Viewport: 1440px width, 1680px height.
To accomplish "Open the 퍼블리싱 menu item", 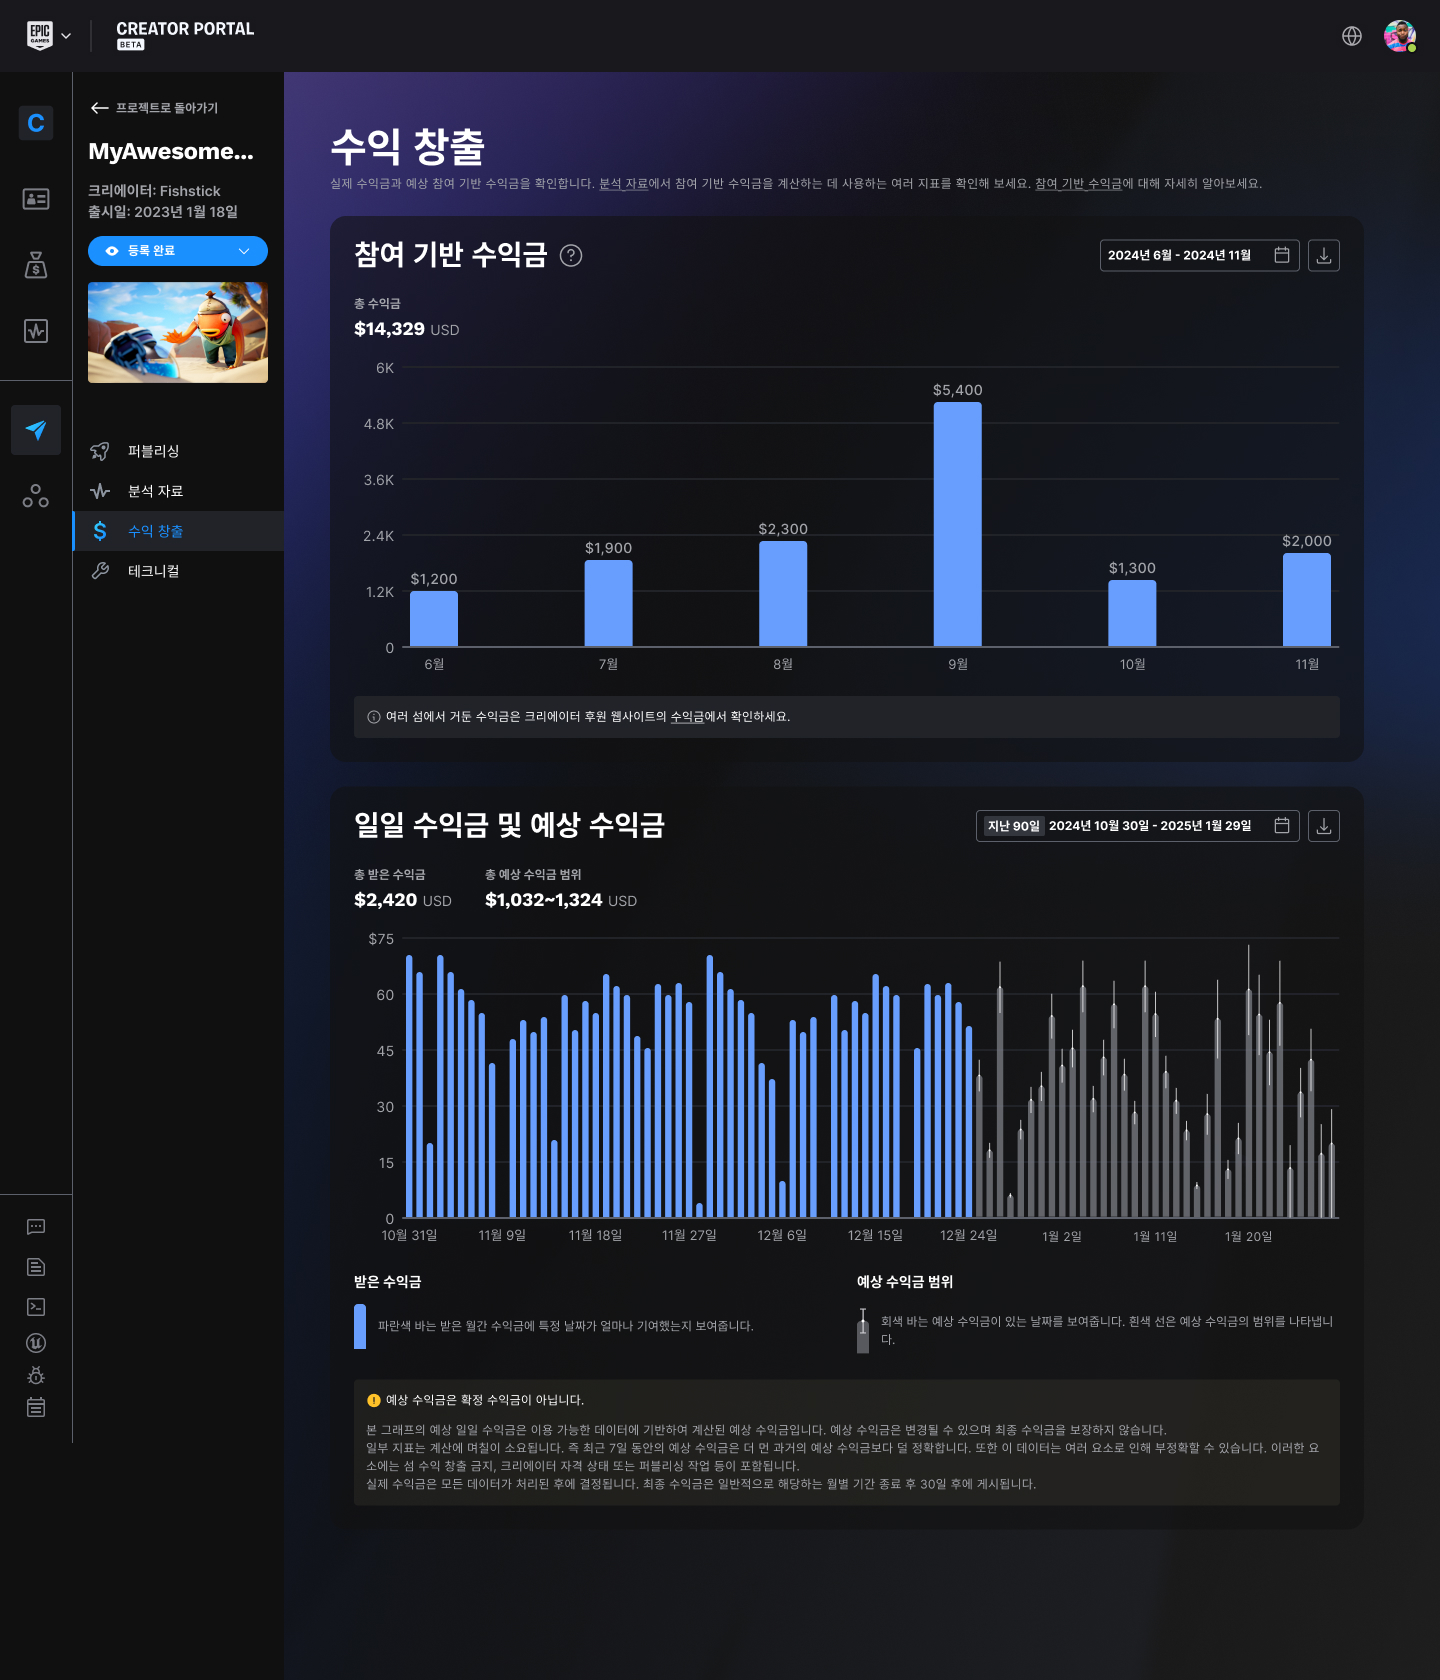I will (178, 451).
